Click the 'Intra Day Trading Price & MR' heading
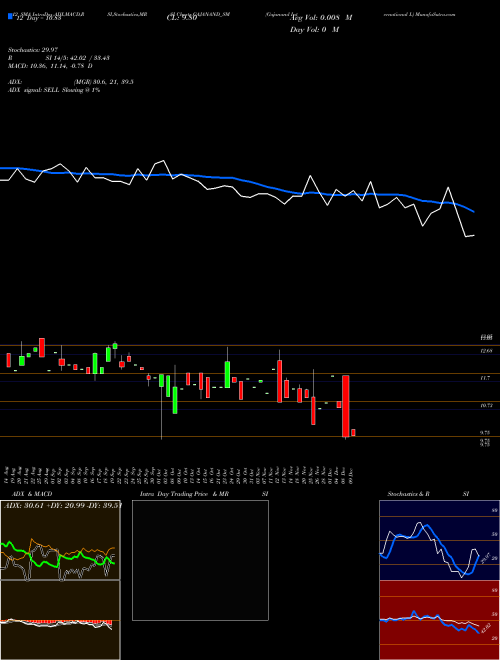Image resolution: width=500 pixels, height=660 pixels. [x=184, y=494]
